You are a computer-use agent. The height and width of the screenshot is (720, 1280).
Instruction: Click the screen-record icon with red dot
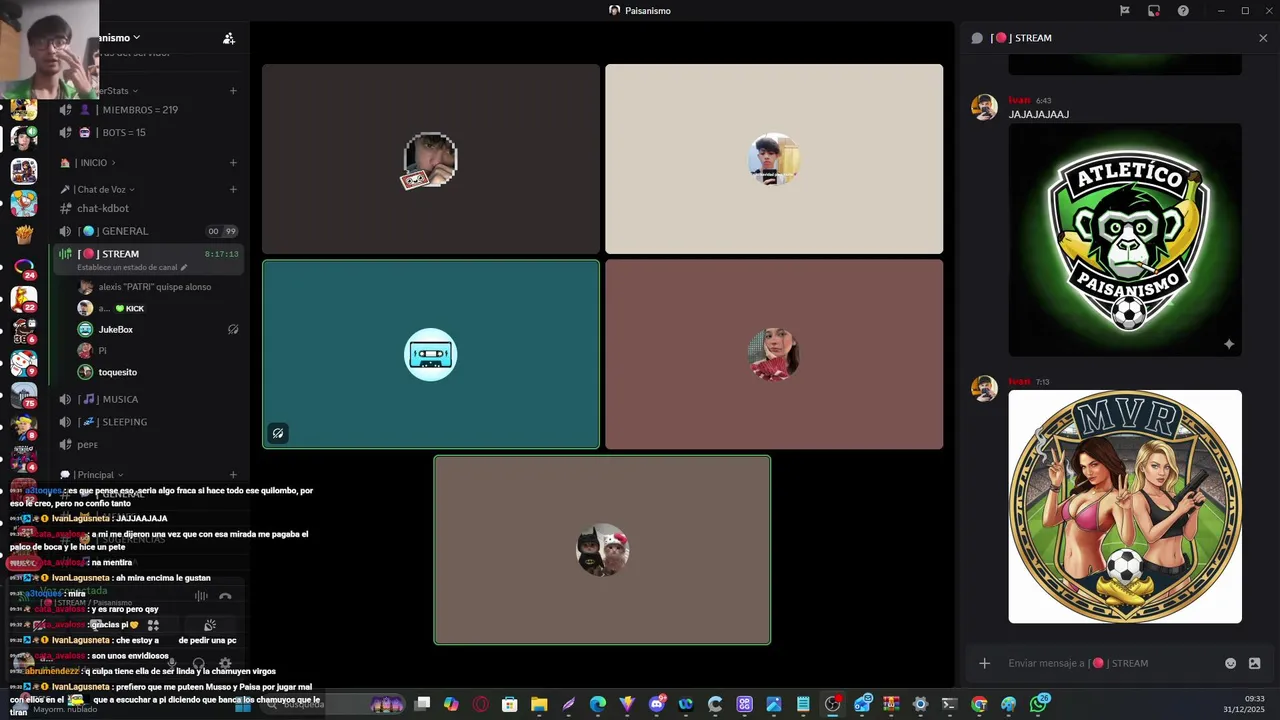click(x=1154, y=11)
